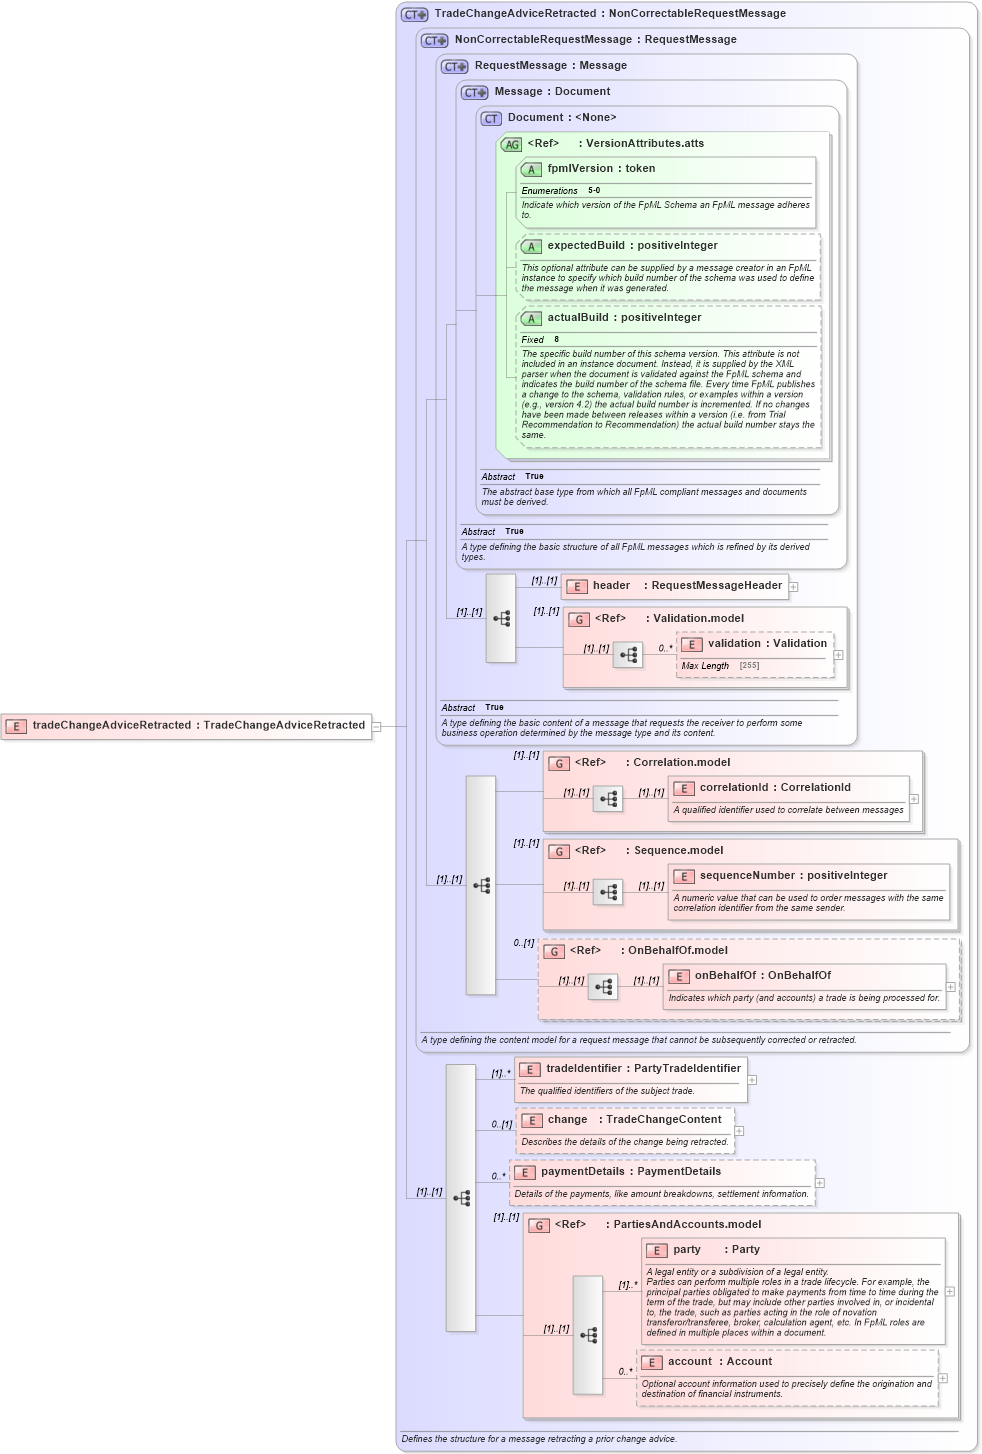Expand the correlationId element
Viewport: 982px width, 1454px height.
tap(914, 799)
